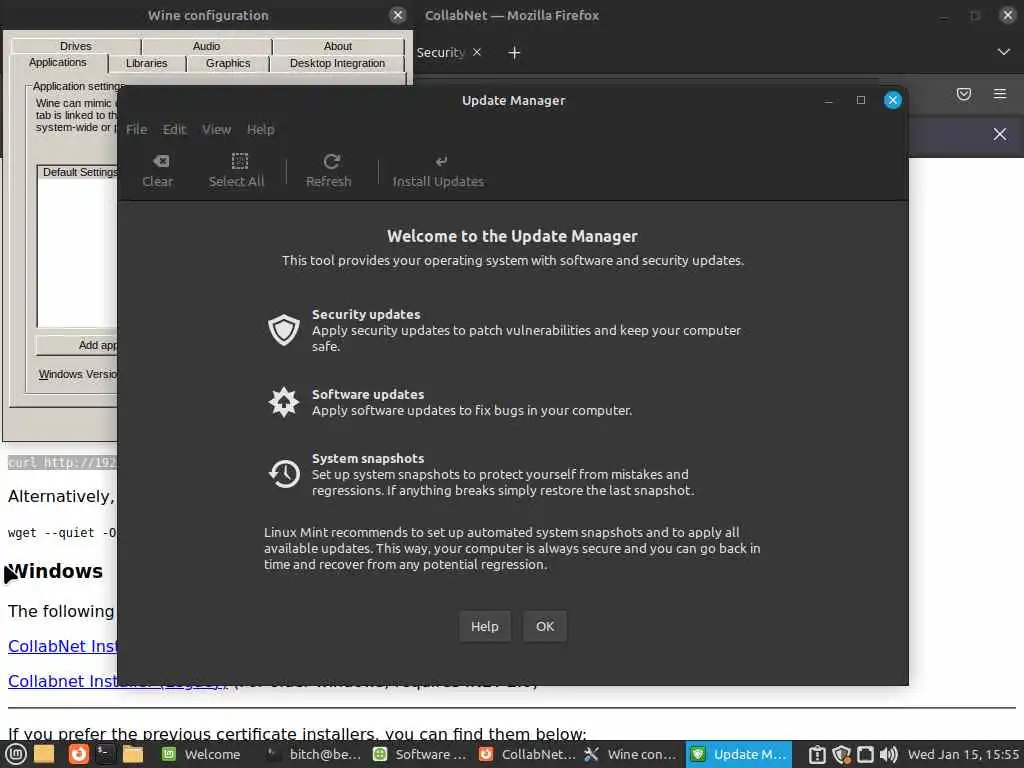
Task: Open the volume control in system tray
Action: click(x=889, y=754)
